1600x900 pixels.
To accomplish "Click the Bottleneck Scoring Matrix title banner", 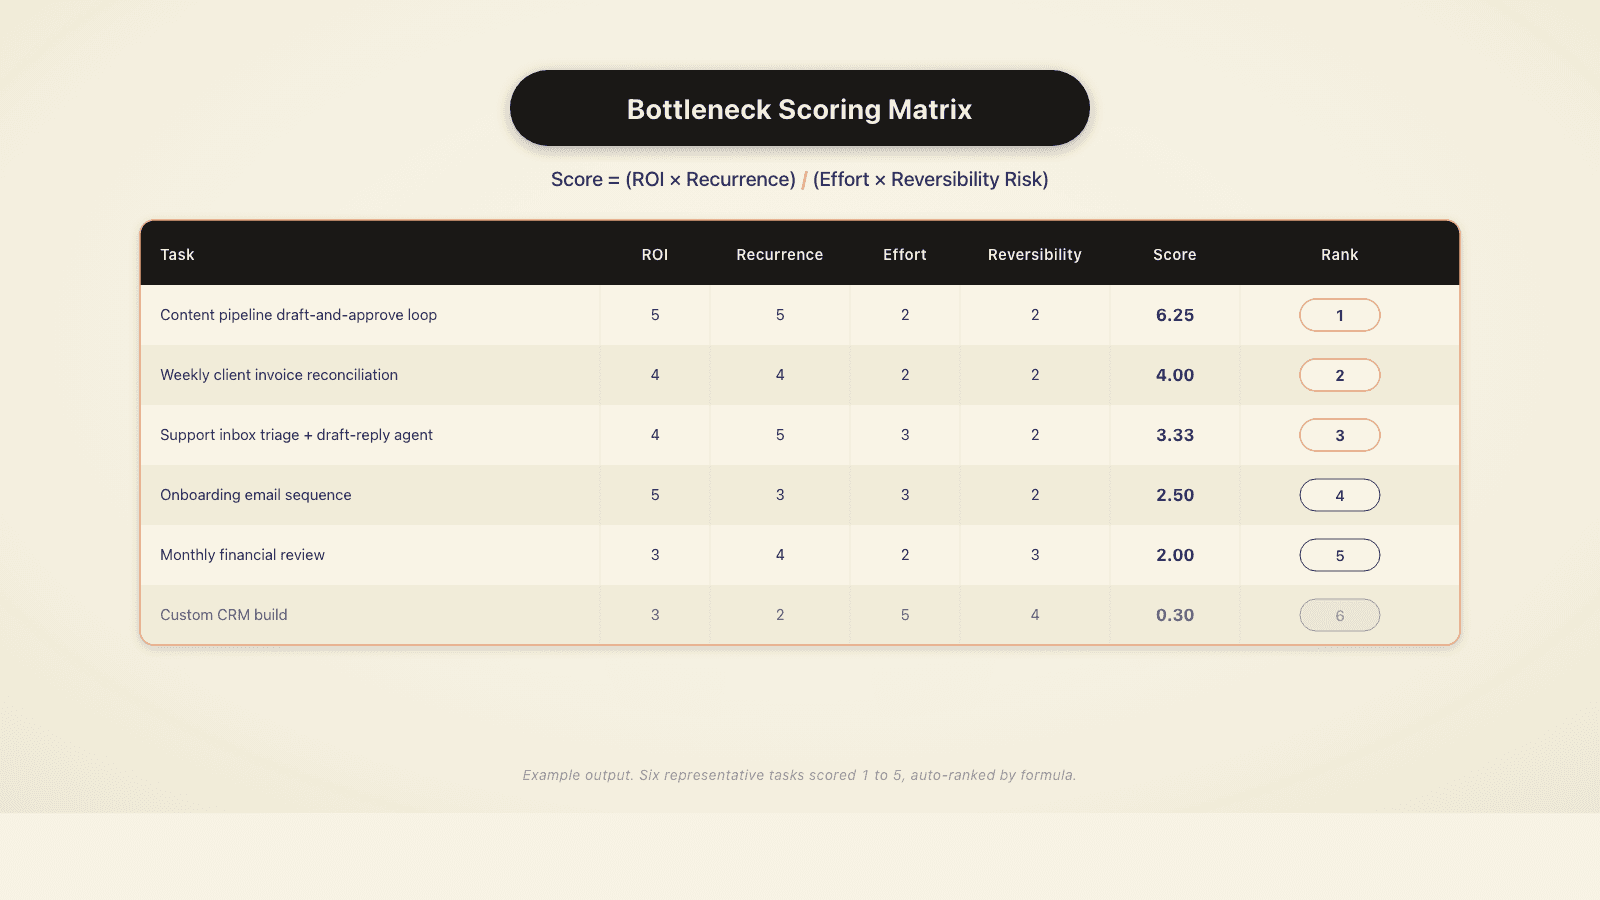I will coord(799,109).
